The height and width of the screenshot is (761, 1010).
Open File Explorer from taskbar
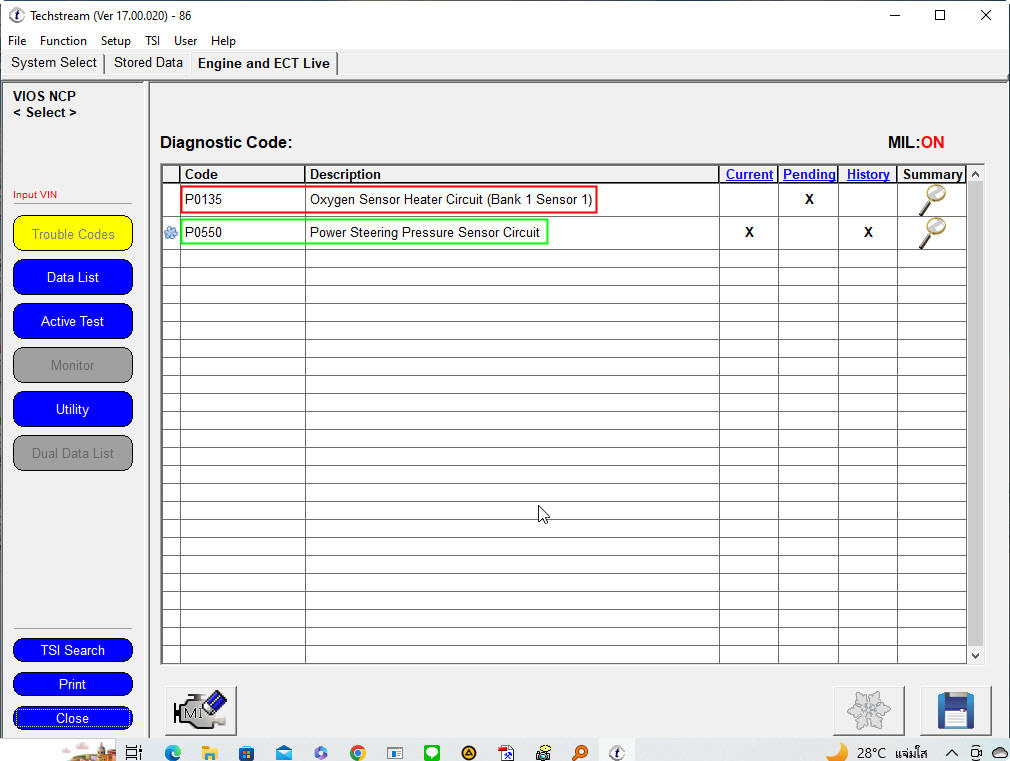[x=209, y=752]
